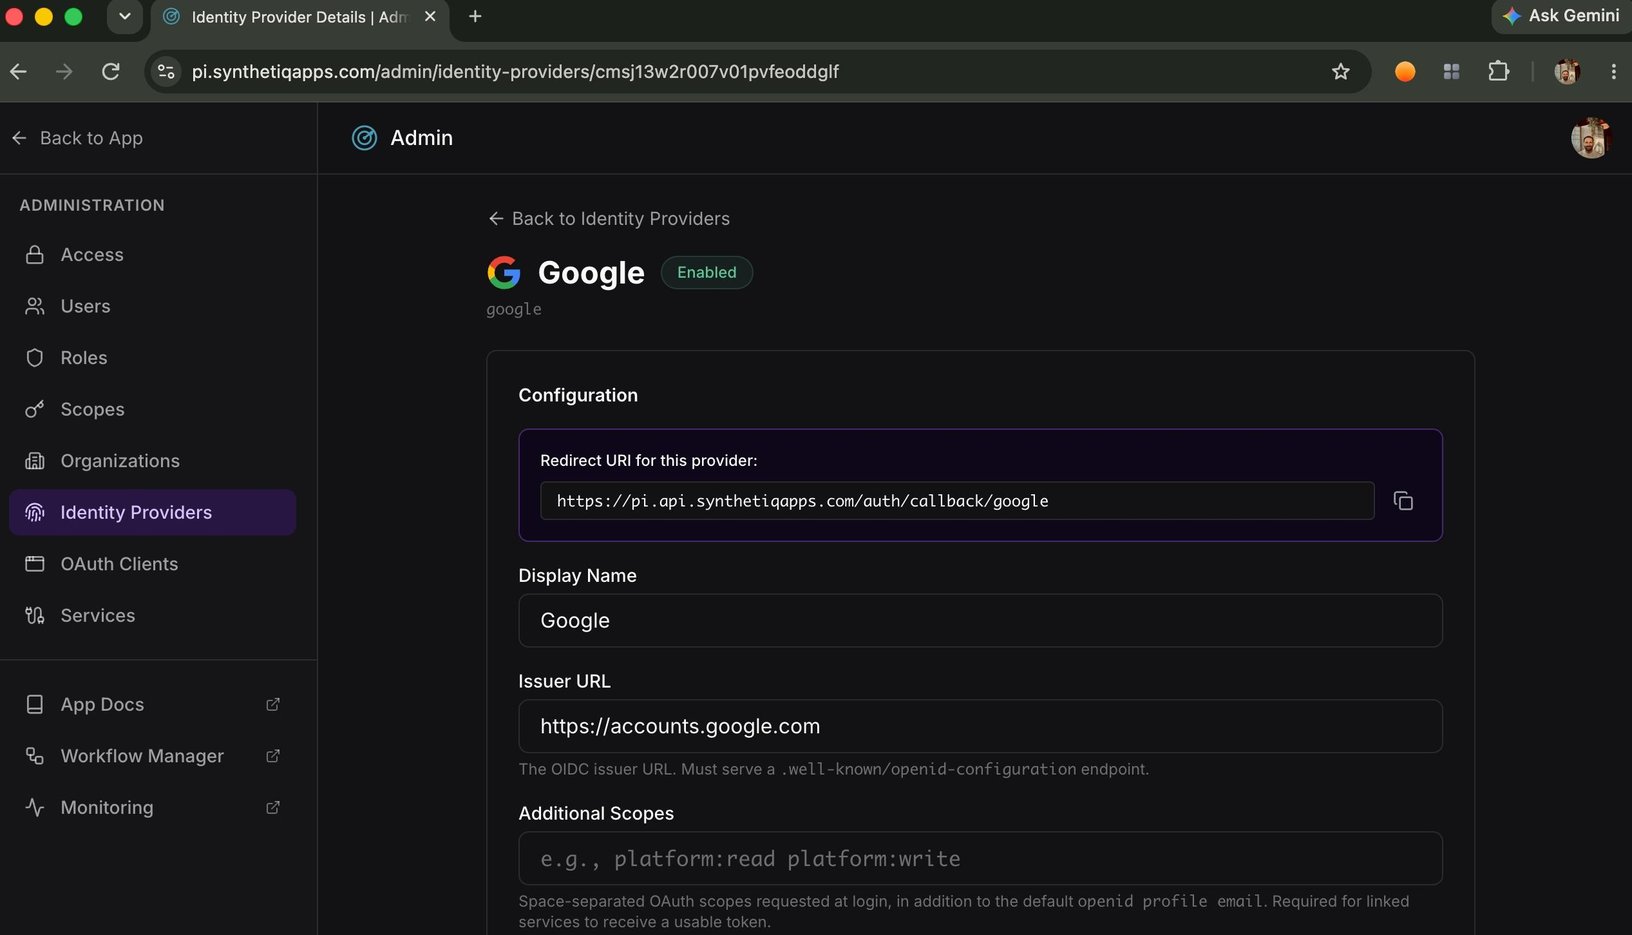Image resolution: width=1632 pixels, height=935 pixels.
Task: Click the browser back arrow
Action: (x=19, y=71)
